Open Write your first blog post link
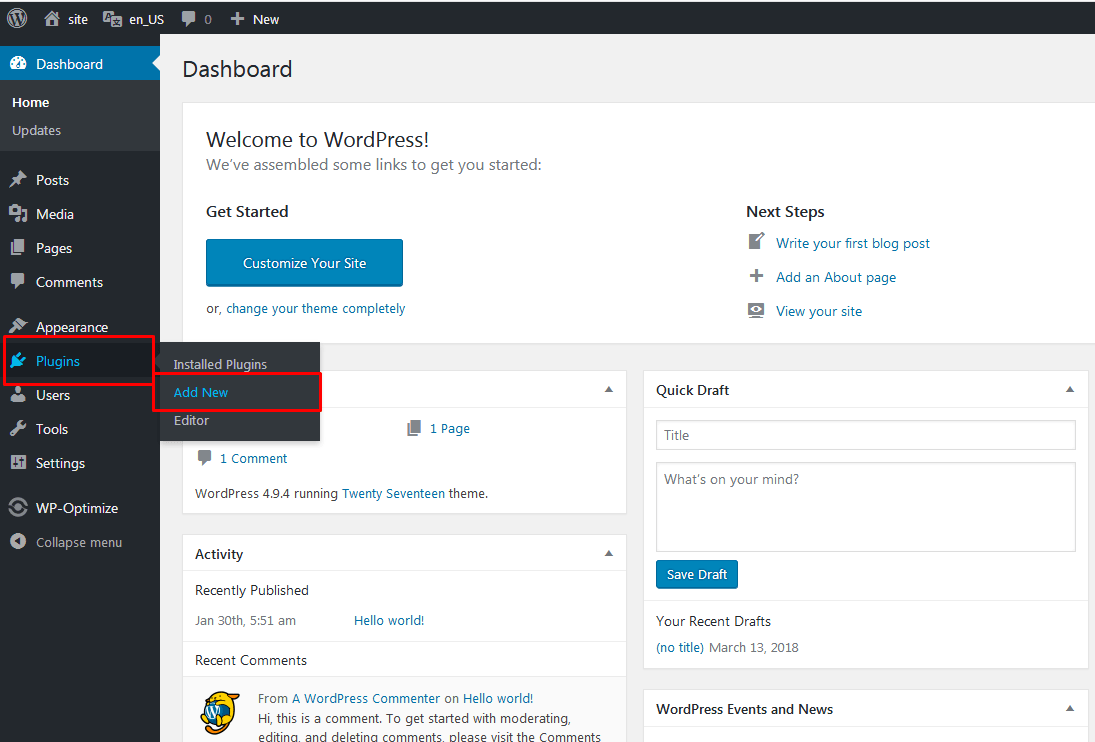The width and height of the screenshot is (1095, 742). (853, 243)
